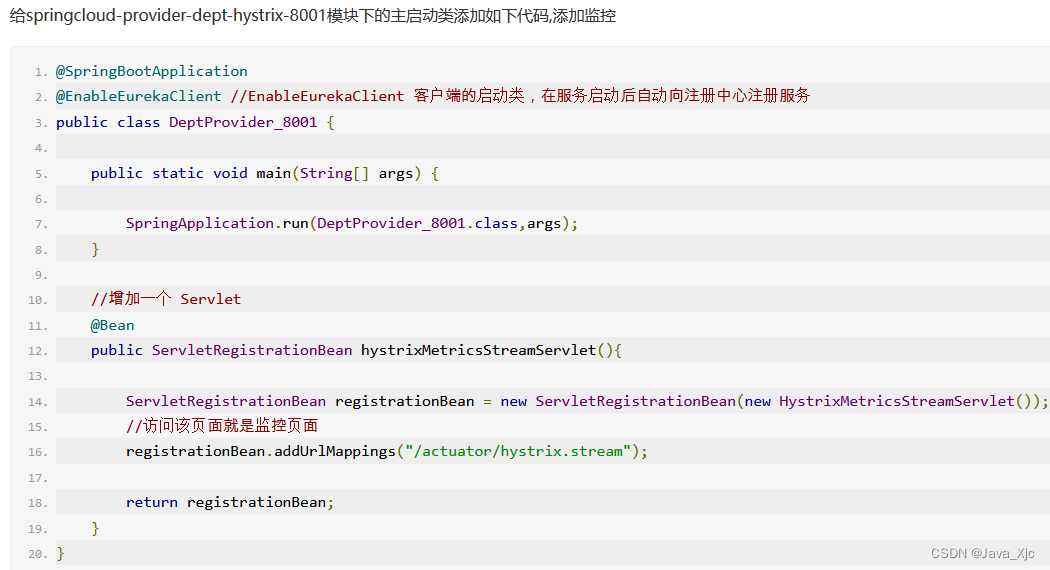
Task: Click 'DeptProvider_8001.class,args' on line 7
Action: coord(439,224)
